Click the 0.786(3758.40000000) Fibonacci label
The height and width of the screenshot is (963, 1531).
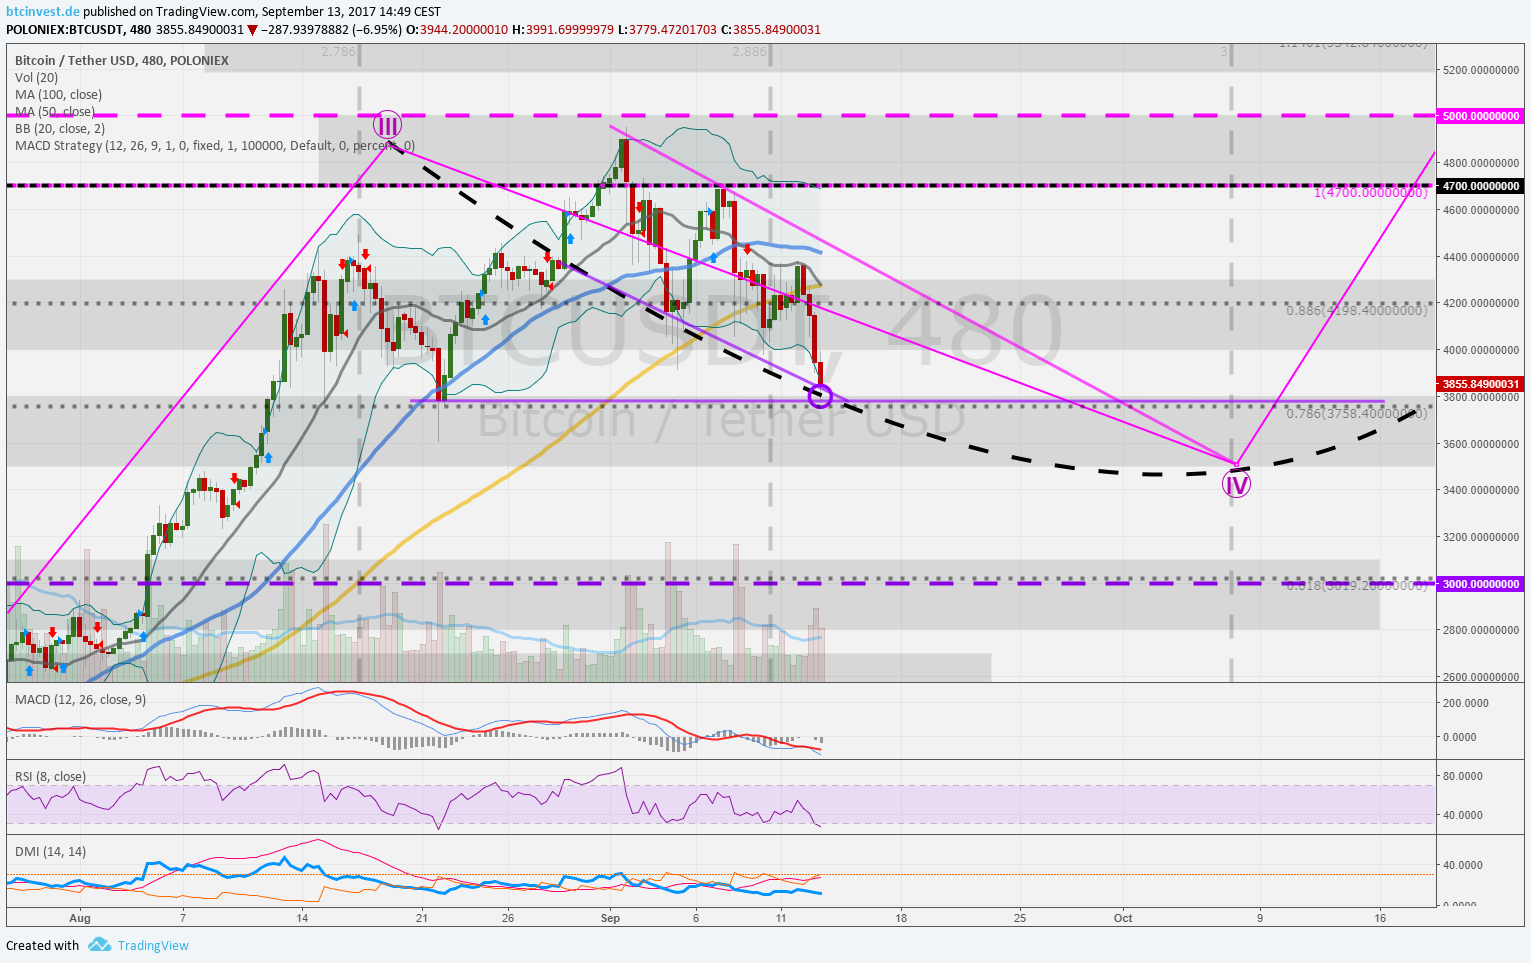(x=1357, y=414)
